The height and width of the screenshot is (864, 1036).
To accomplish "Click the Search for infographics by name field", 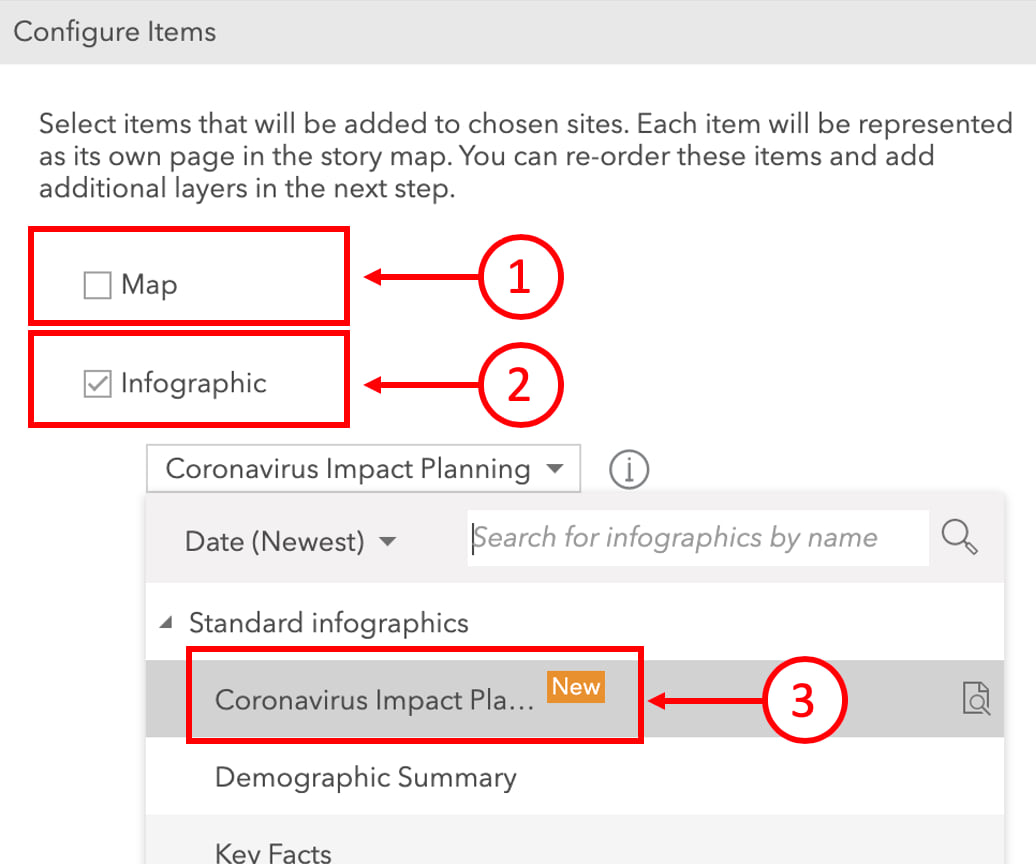I will [x=697, y=538].
